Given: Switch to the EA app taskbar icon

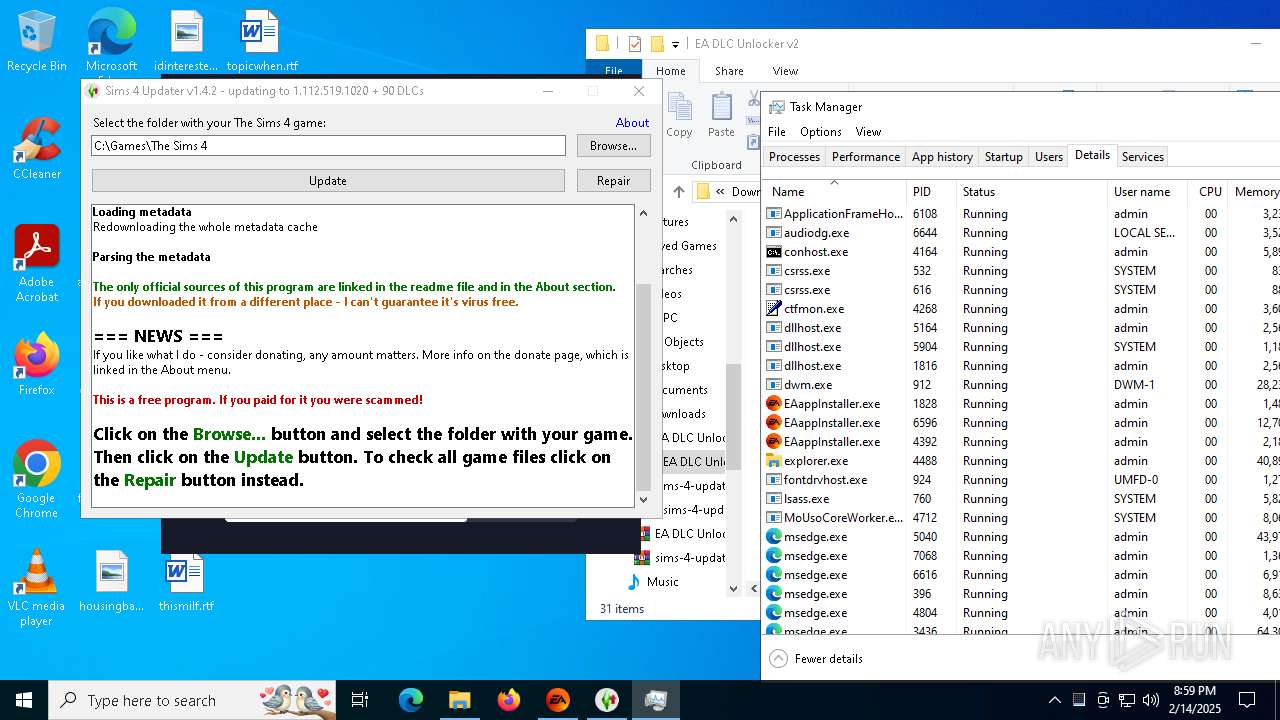Looking at the screenshot, I should tap(558, 700).
